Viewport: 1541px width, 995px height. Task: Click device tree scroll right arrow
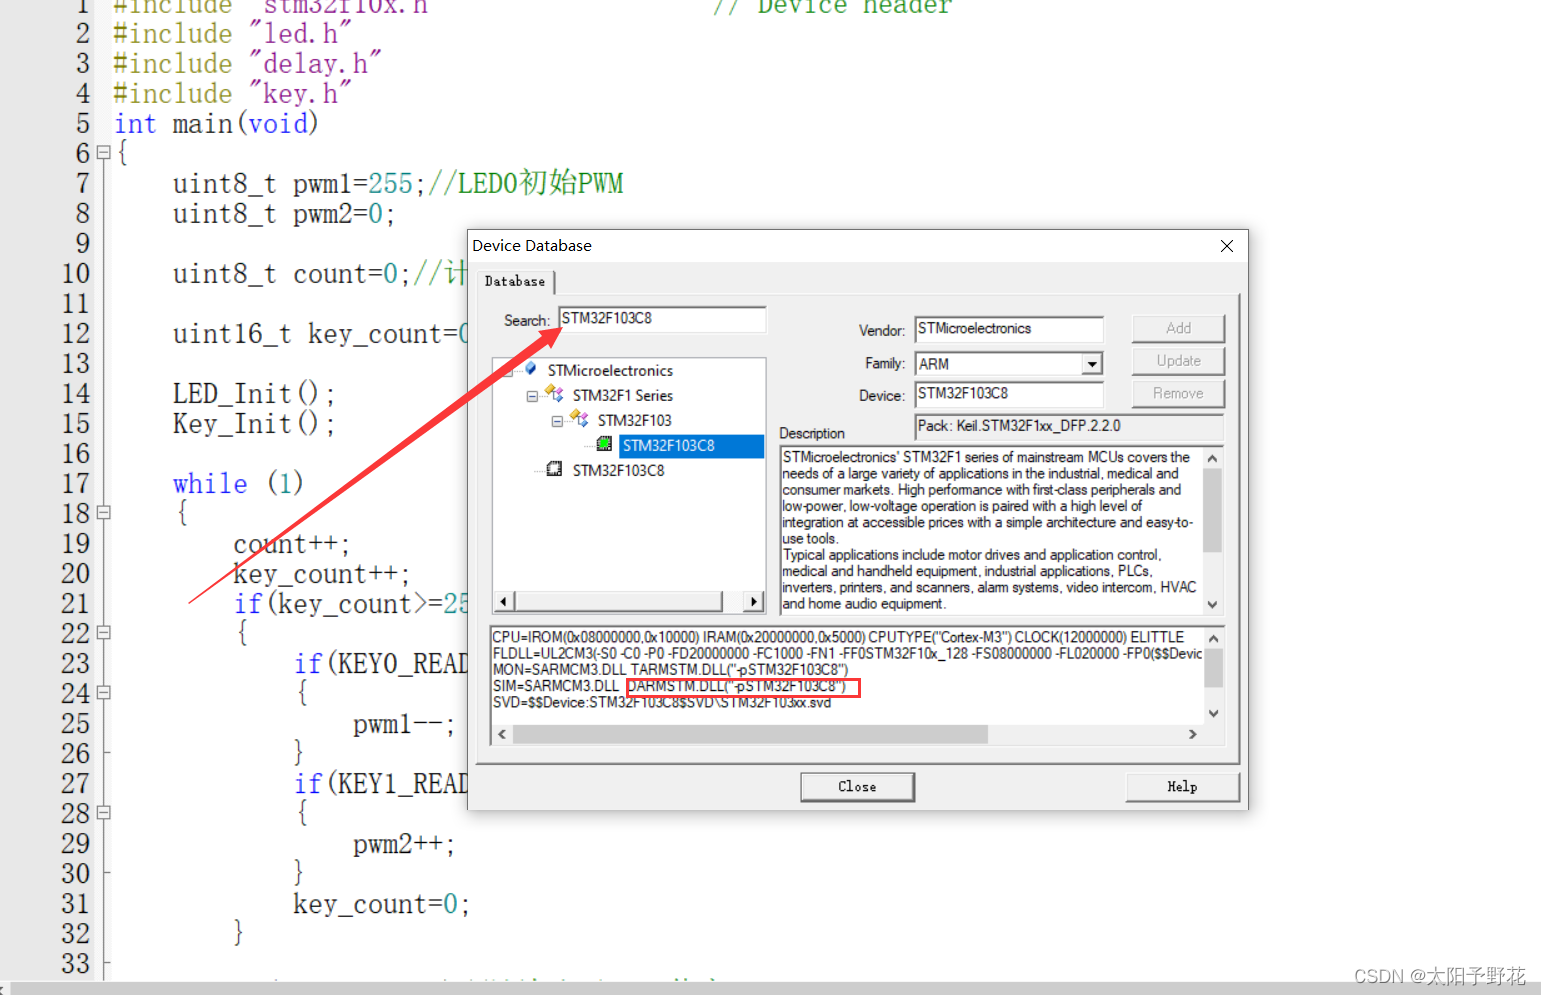click(754, 601)
